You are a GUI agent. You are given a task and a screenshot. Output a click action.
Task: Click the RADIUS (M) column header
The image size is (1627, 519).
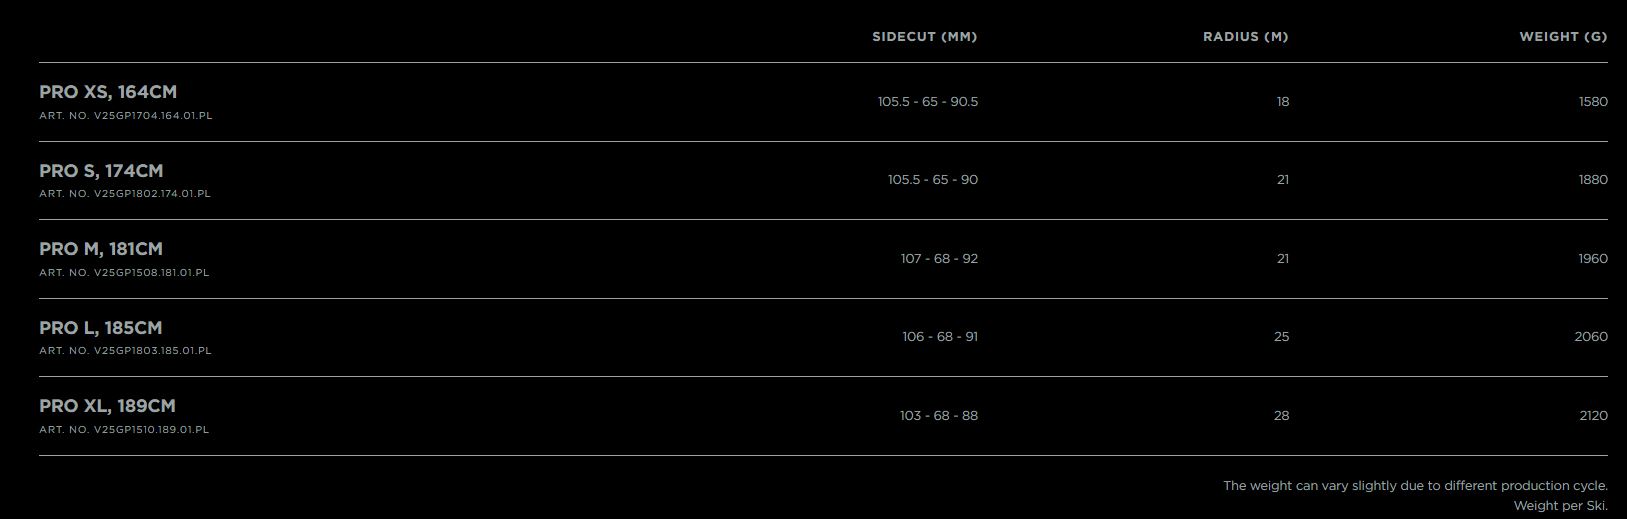coord(1245,37)
